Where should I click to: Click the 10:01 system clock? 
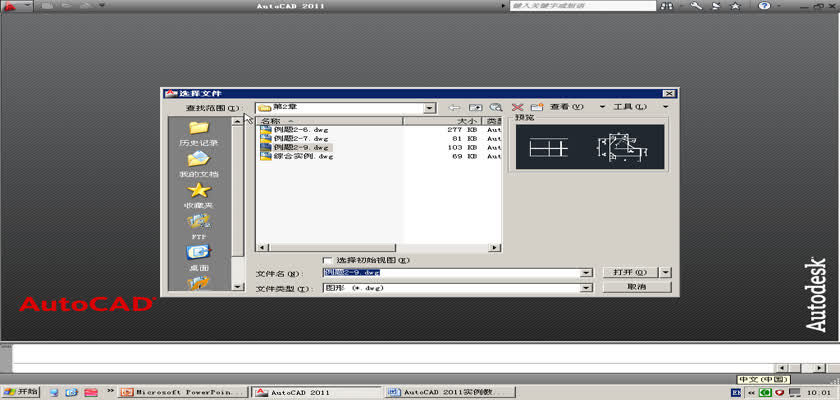pyautogui.click(x=819, y=393)
